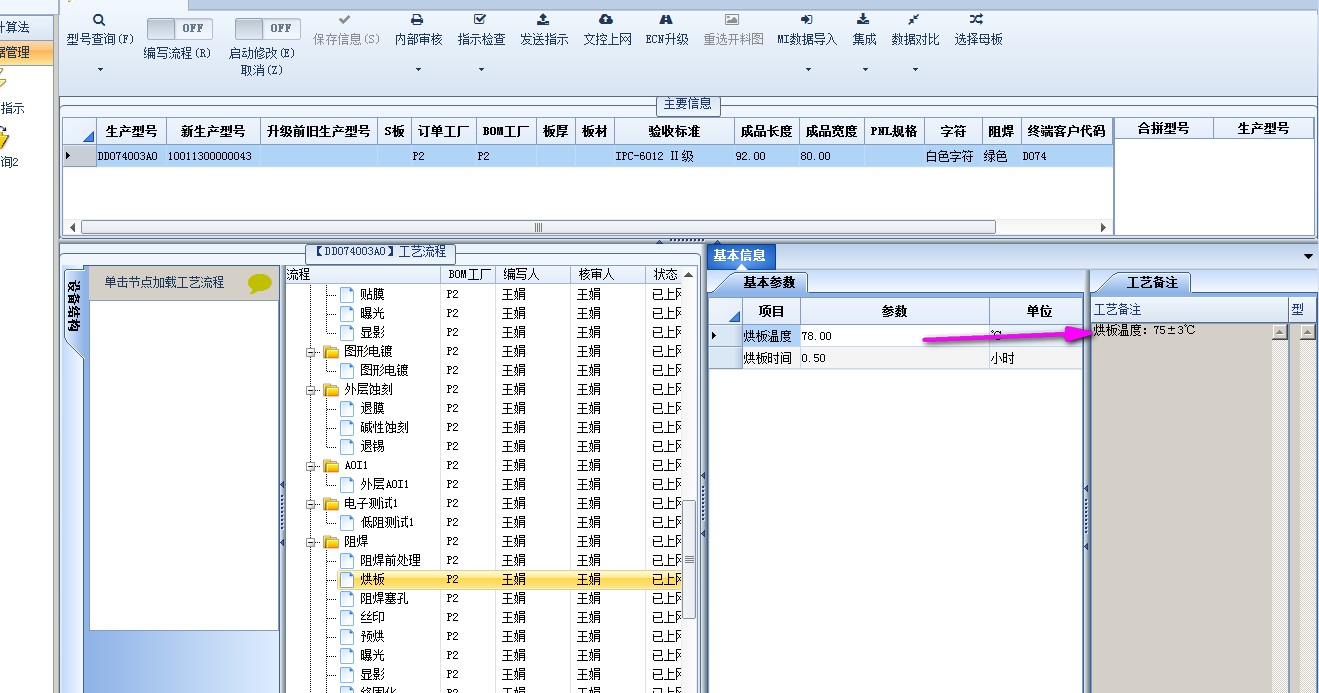1319x693 pixels.
Task: Select the DD074003A0 main info row
Action: (x=588, y=156)
